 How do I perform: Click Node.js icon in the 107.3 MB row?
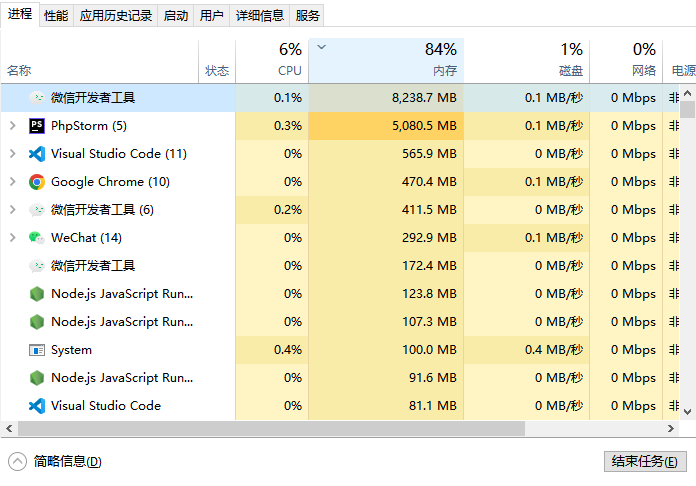click(37, 322)
